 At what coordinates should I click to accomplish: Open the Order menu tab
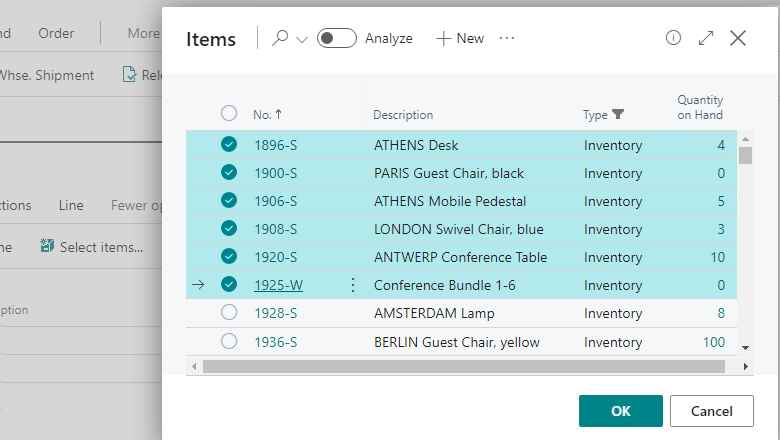[x=56, y=33]
